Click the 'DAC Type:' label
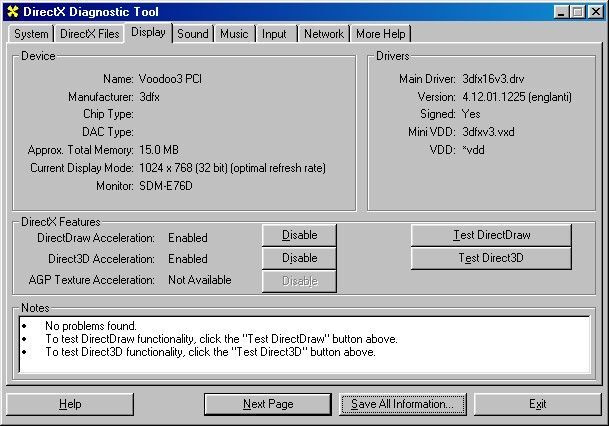The height and width of the screenshot is (426, 609). coord(108,132)
